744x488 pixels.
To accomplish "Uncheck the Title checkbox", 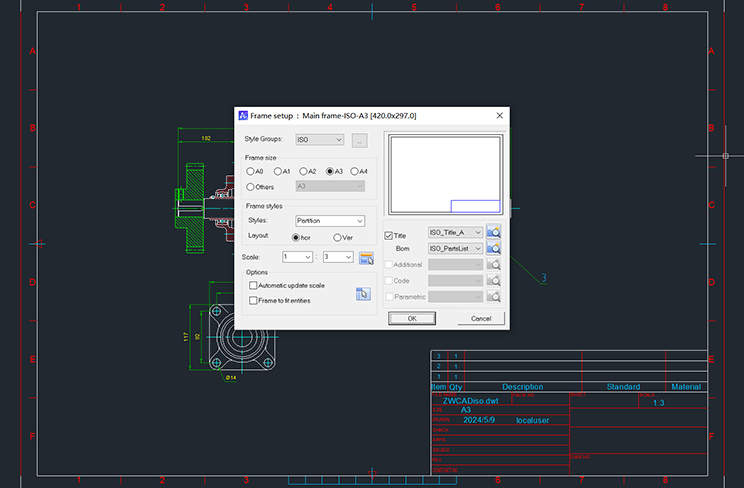I will click(x=389, y=234).
